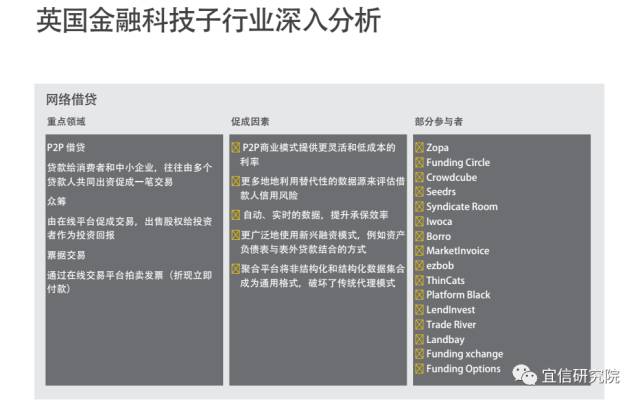
Task: Click the box icon beside Platform Black
Action: tap(420, 295)
